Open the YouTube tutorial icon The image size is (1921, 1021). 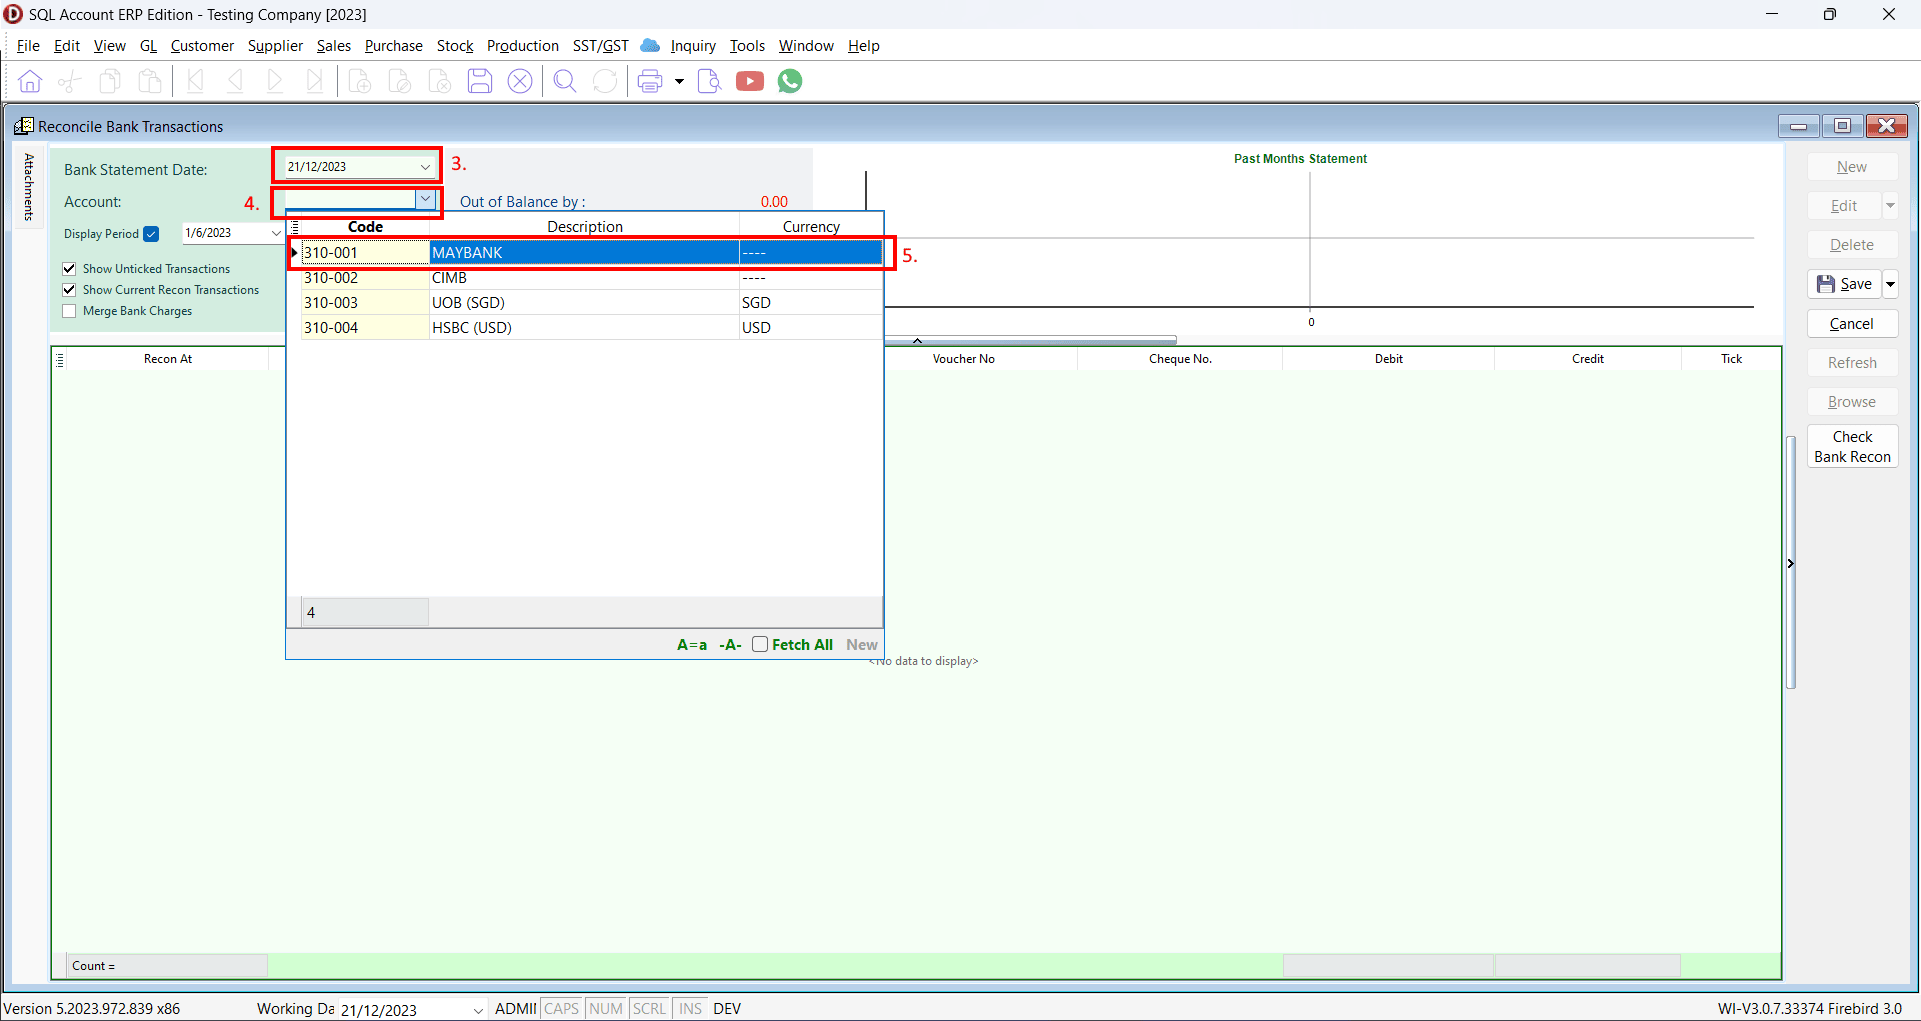750,82
